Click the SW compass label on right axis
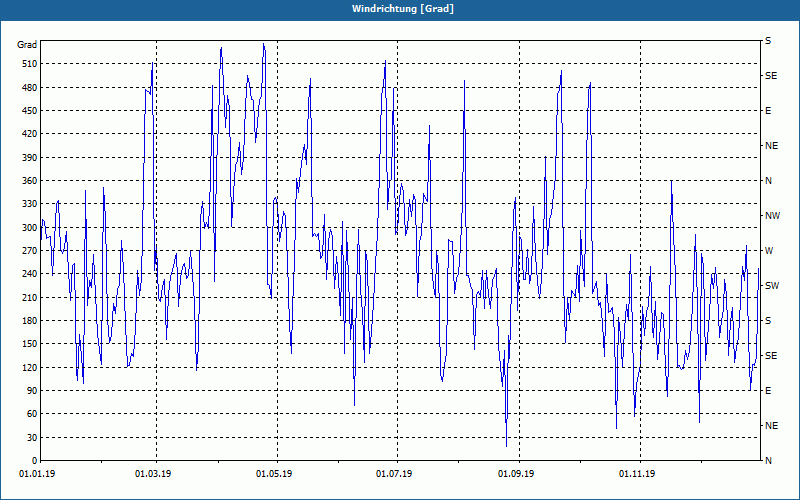800x500 pixels. pos(772,286)
